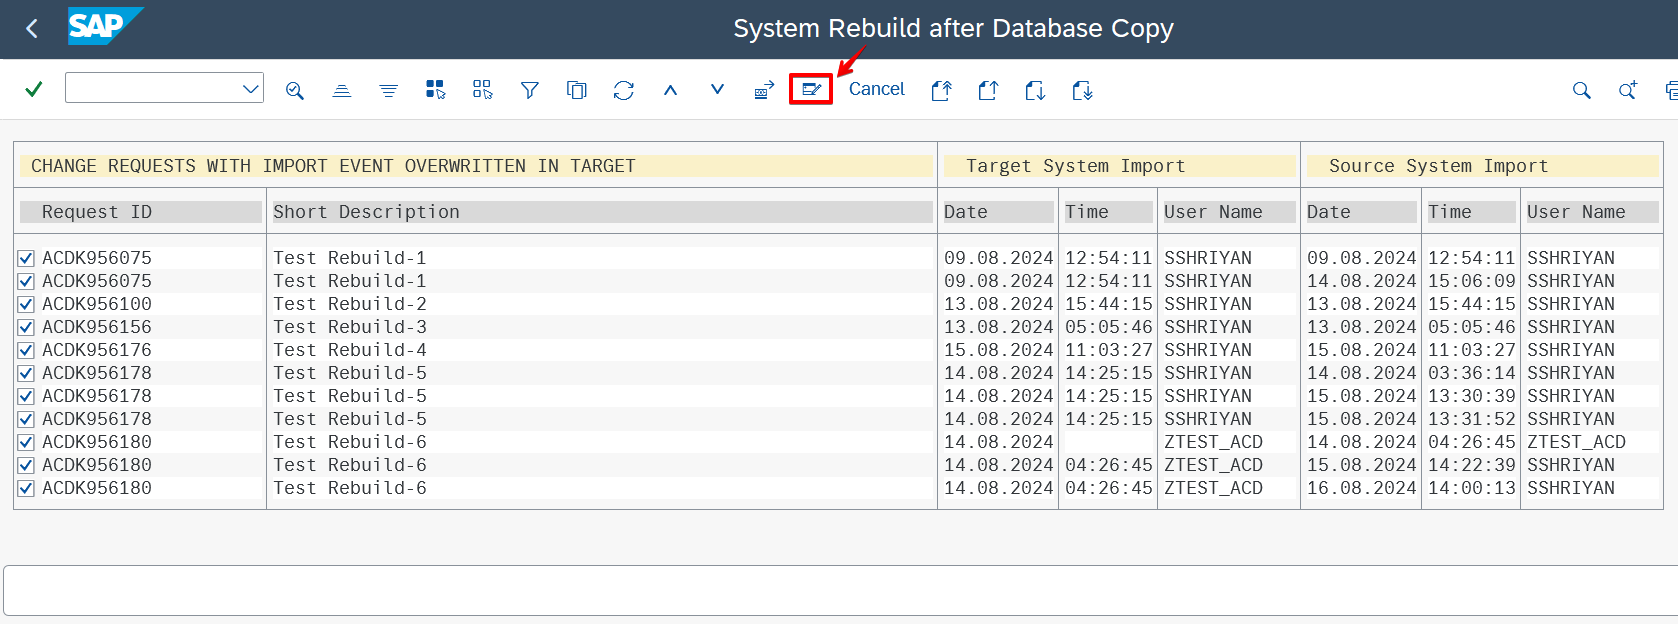Screen dimensions: 1678x624
Task: Toggle ACDK956180 checkbox with source time 14:00:13
Action: (26, 488)
